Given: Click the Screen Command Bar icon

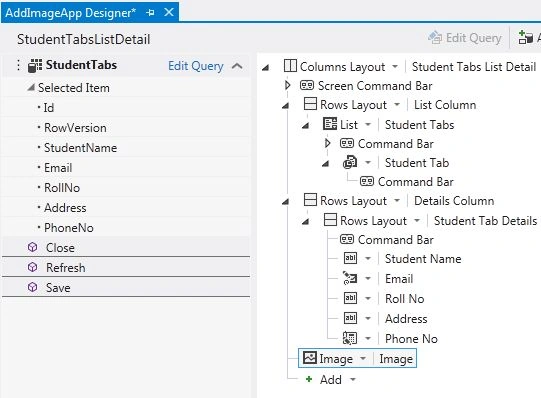Looking at the screenshot, I should tap(307, 85).
